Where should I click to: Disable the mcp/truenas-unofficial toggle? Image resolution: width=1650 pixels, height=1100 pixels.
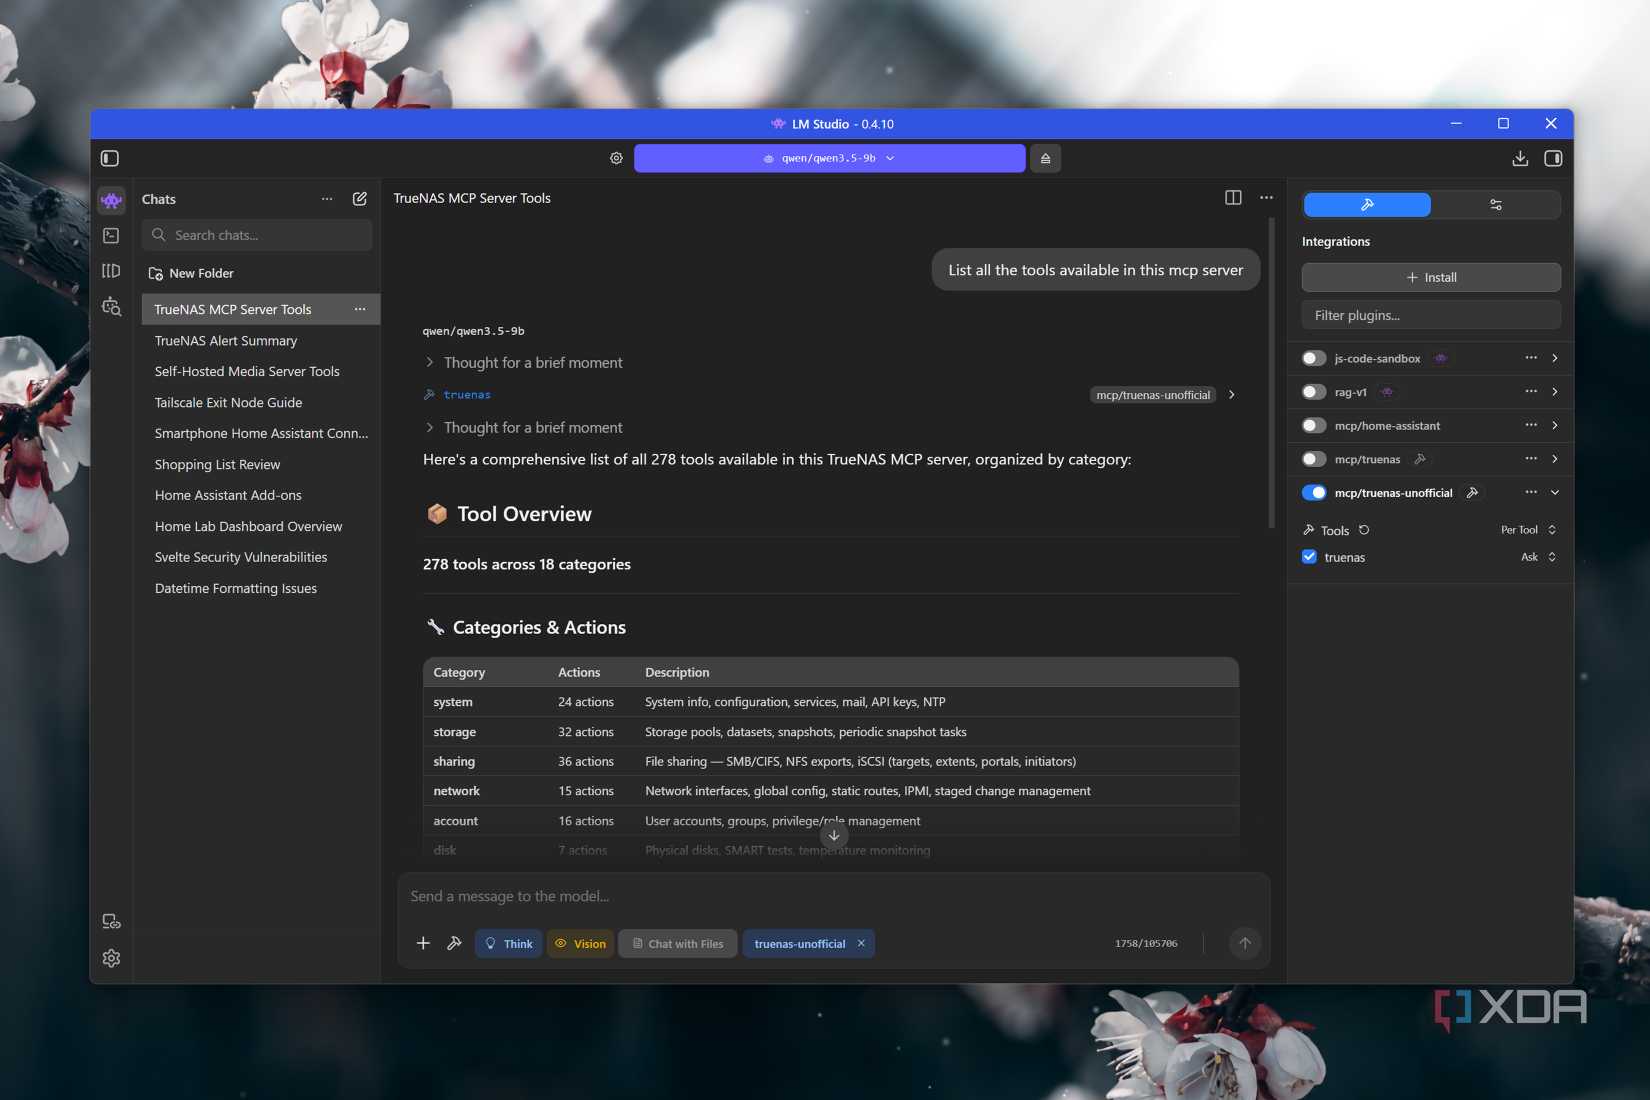coord(1315,492)
